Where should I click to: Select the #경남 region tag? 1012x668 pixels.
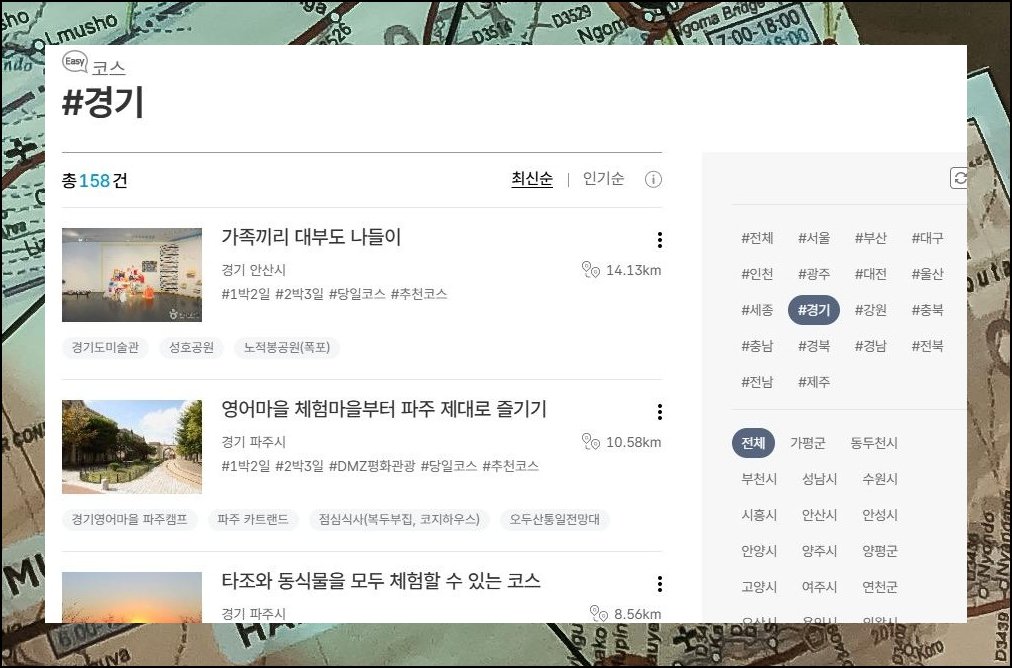[x=871, y=346]
